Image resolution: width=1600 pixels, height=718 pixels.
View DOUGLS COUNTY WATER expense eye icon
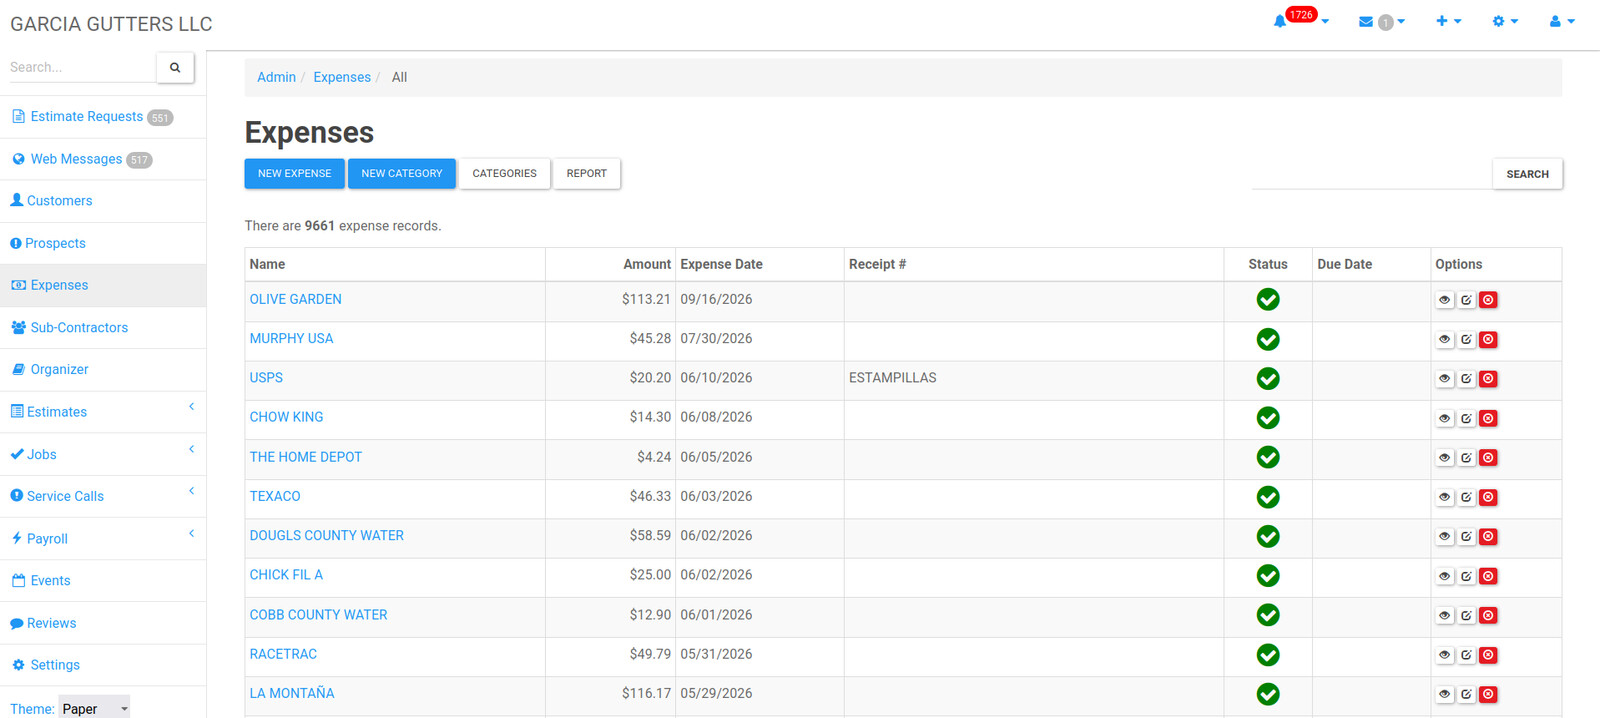(1444, 537)
